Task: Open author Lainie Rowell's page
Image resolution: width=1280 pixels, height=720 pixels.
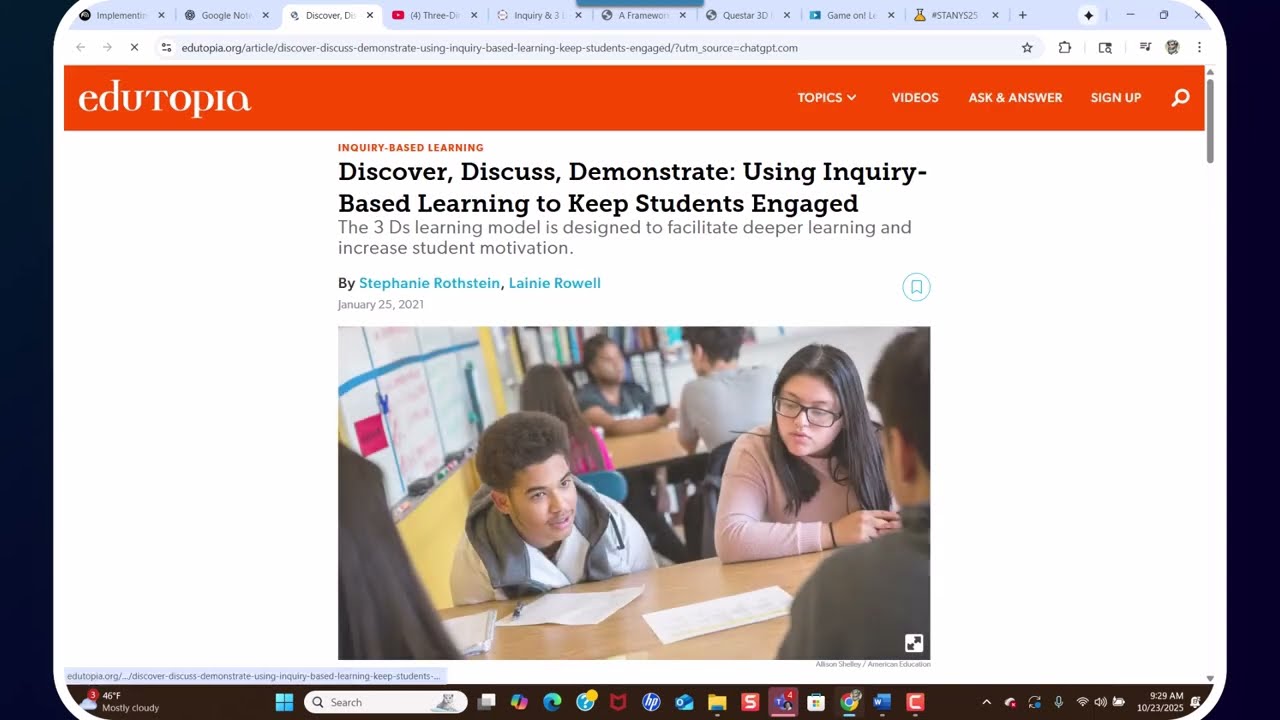Action: pyautogui.click(x=555, y=283)
